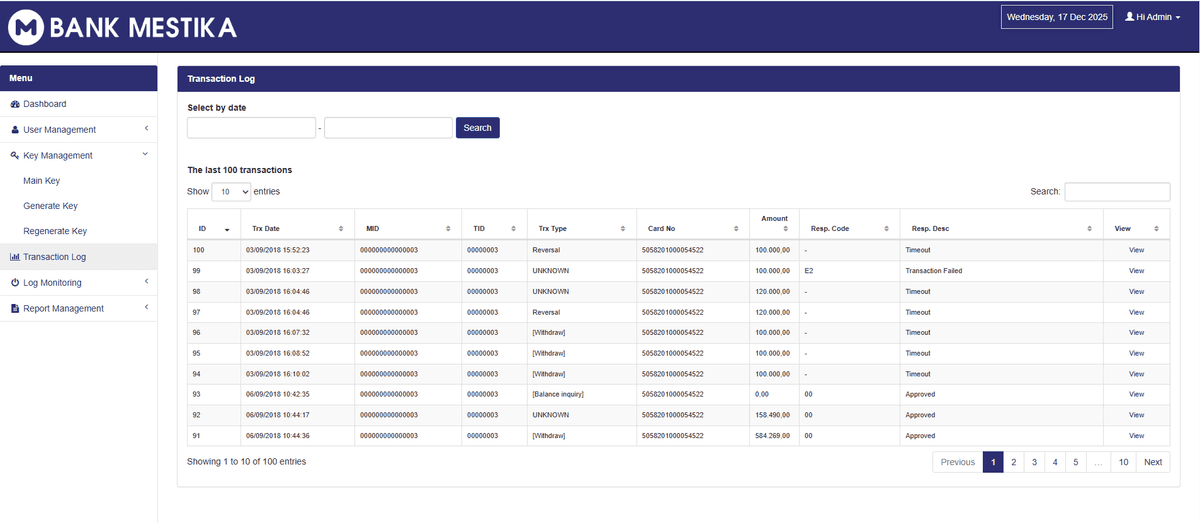
Task: View details of transaction ID 94
Action: 1136,374
